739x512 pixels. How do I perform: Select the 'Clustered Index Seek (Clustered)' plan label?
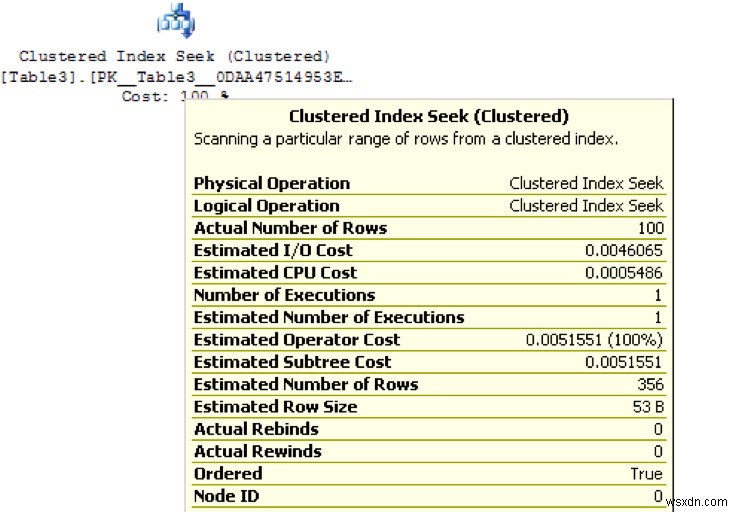coord(174,57)
